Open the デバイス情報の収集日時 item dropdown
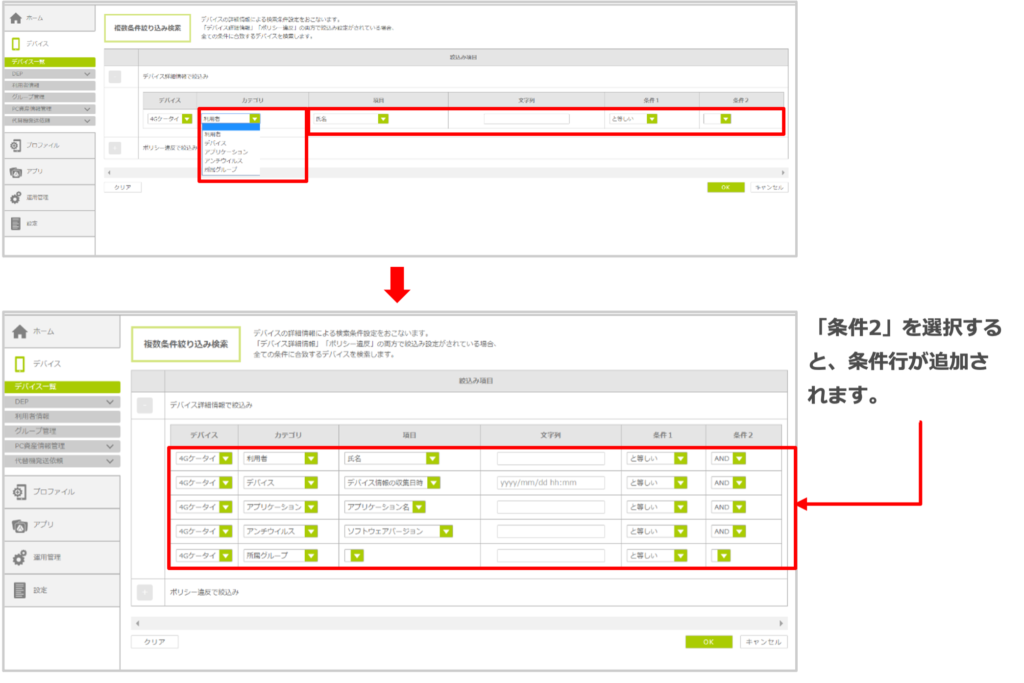1024x683 pixels. point(433,482)
